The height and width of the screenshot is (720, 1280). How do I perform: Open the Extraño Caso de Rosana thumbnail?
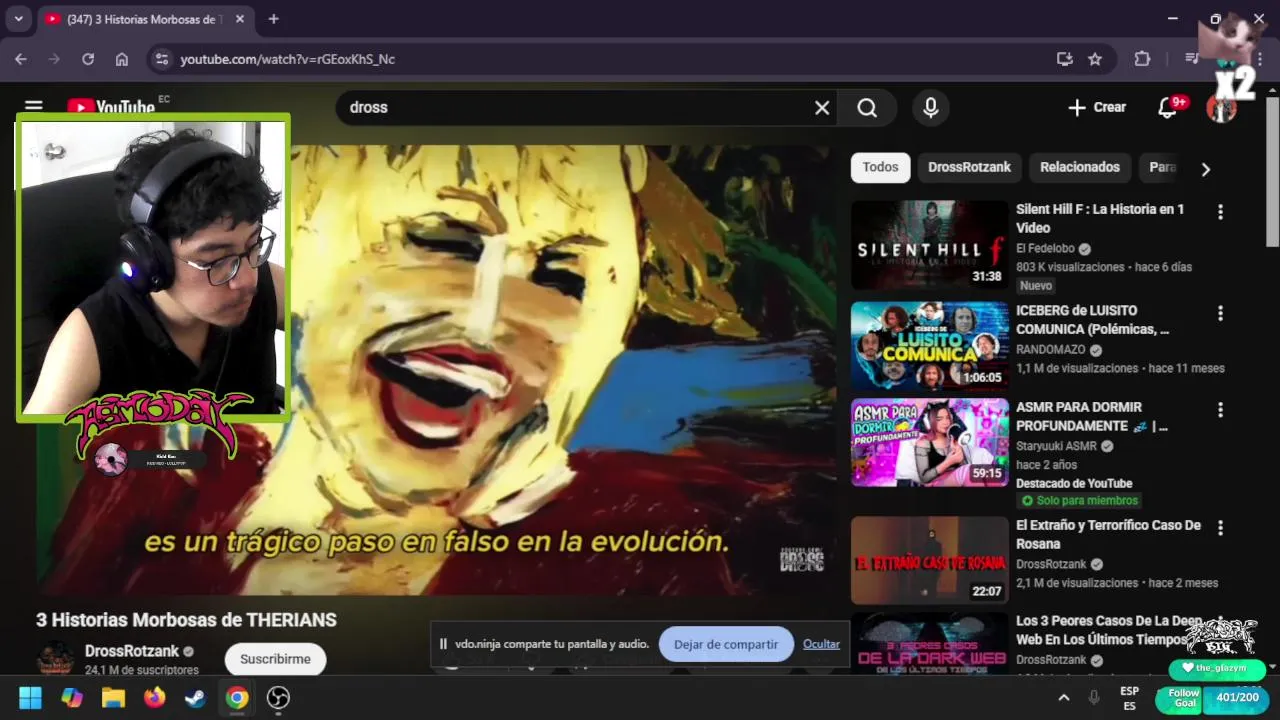930,560
